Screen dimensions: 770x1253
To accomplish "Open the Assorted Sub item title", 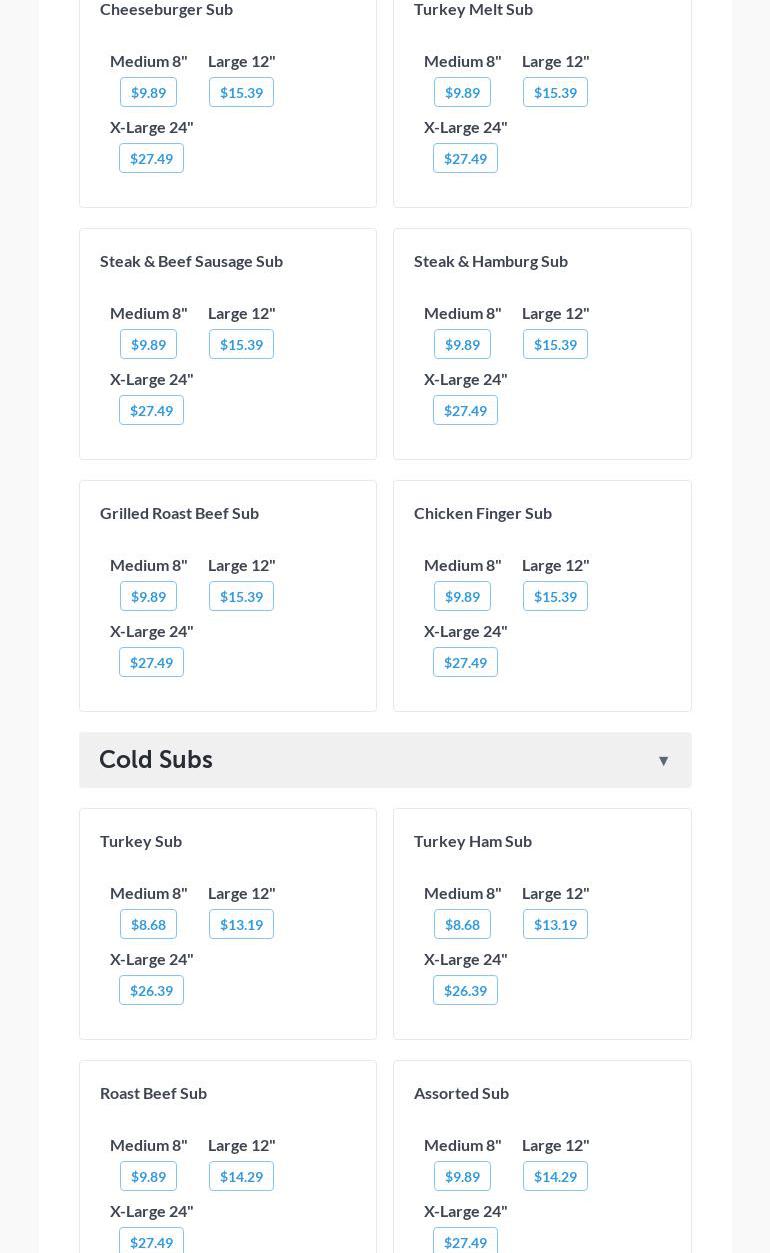I will 461,1093.
